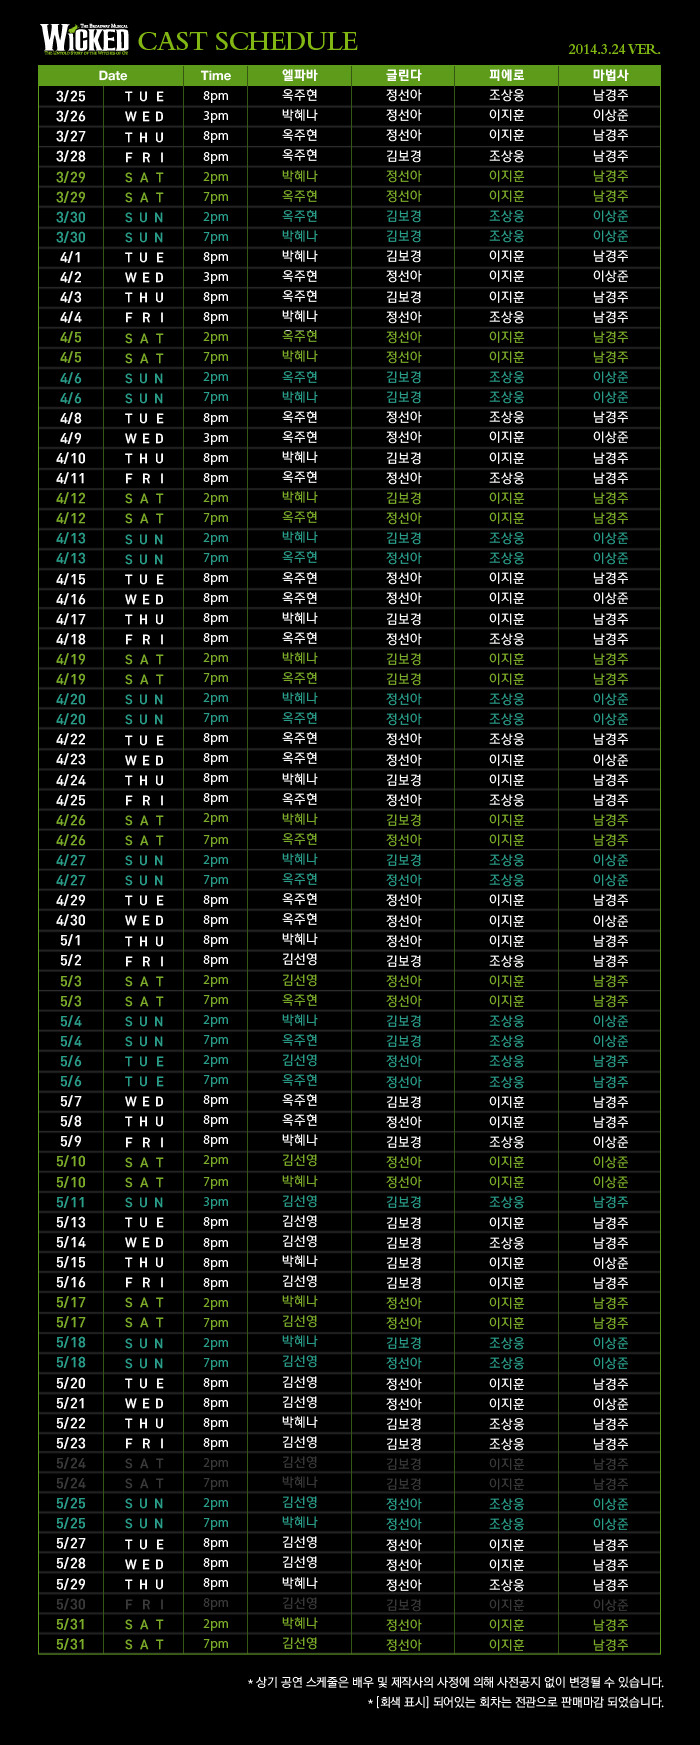Click the '2014.3.24 VER.' version label

click(614, 49)
